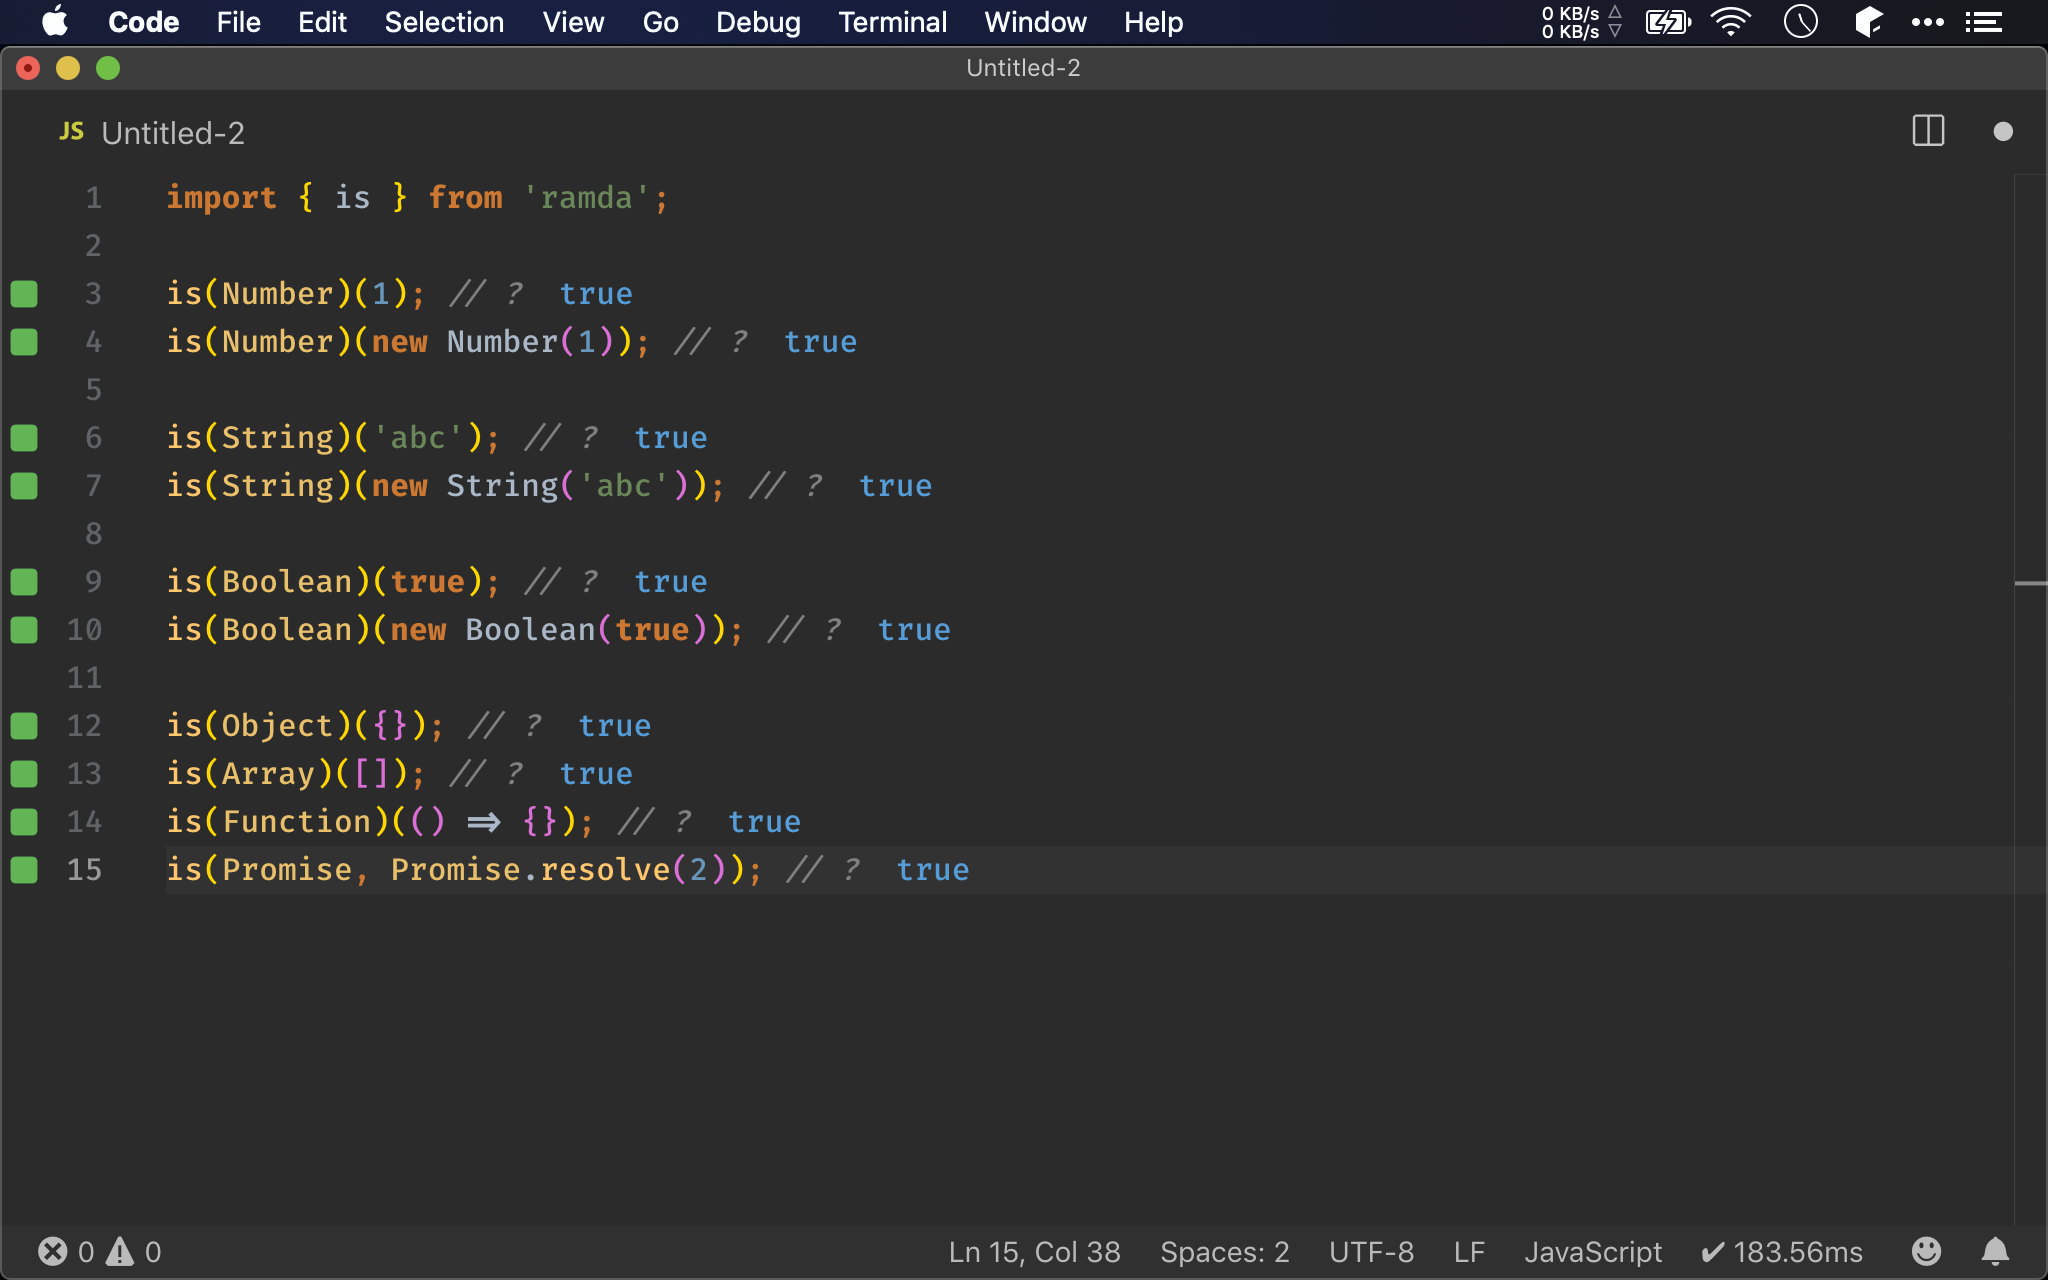Viewport: 2048px width, 1280px height.
Task: Click the green Quokka indicator on line 14
Action: point(24,822)
